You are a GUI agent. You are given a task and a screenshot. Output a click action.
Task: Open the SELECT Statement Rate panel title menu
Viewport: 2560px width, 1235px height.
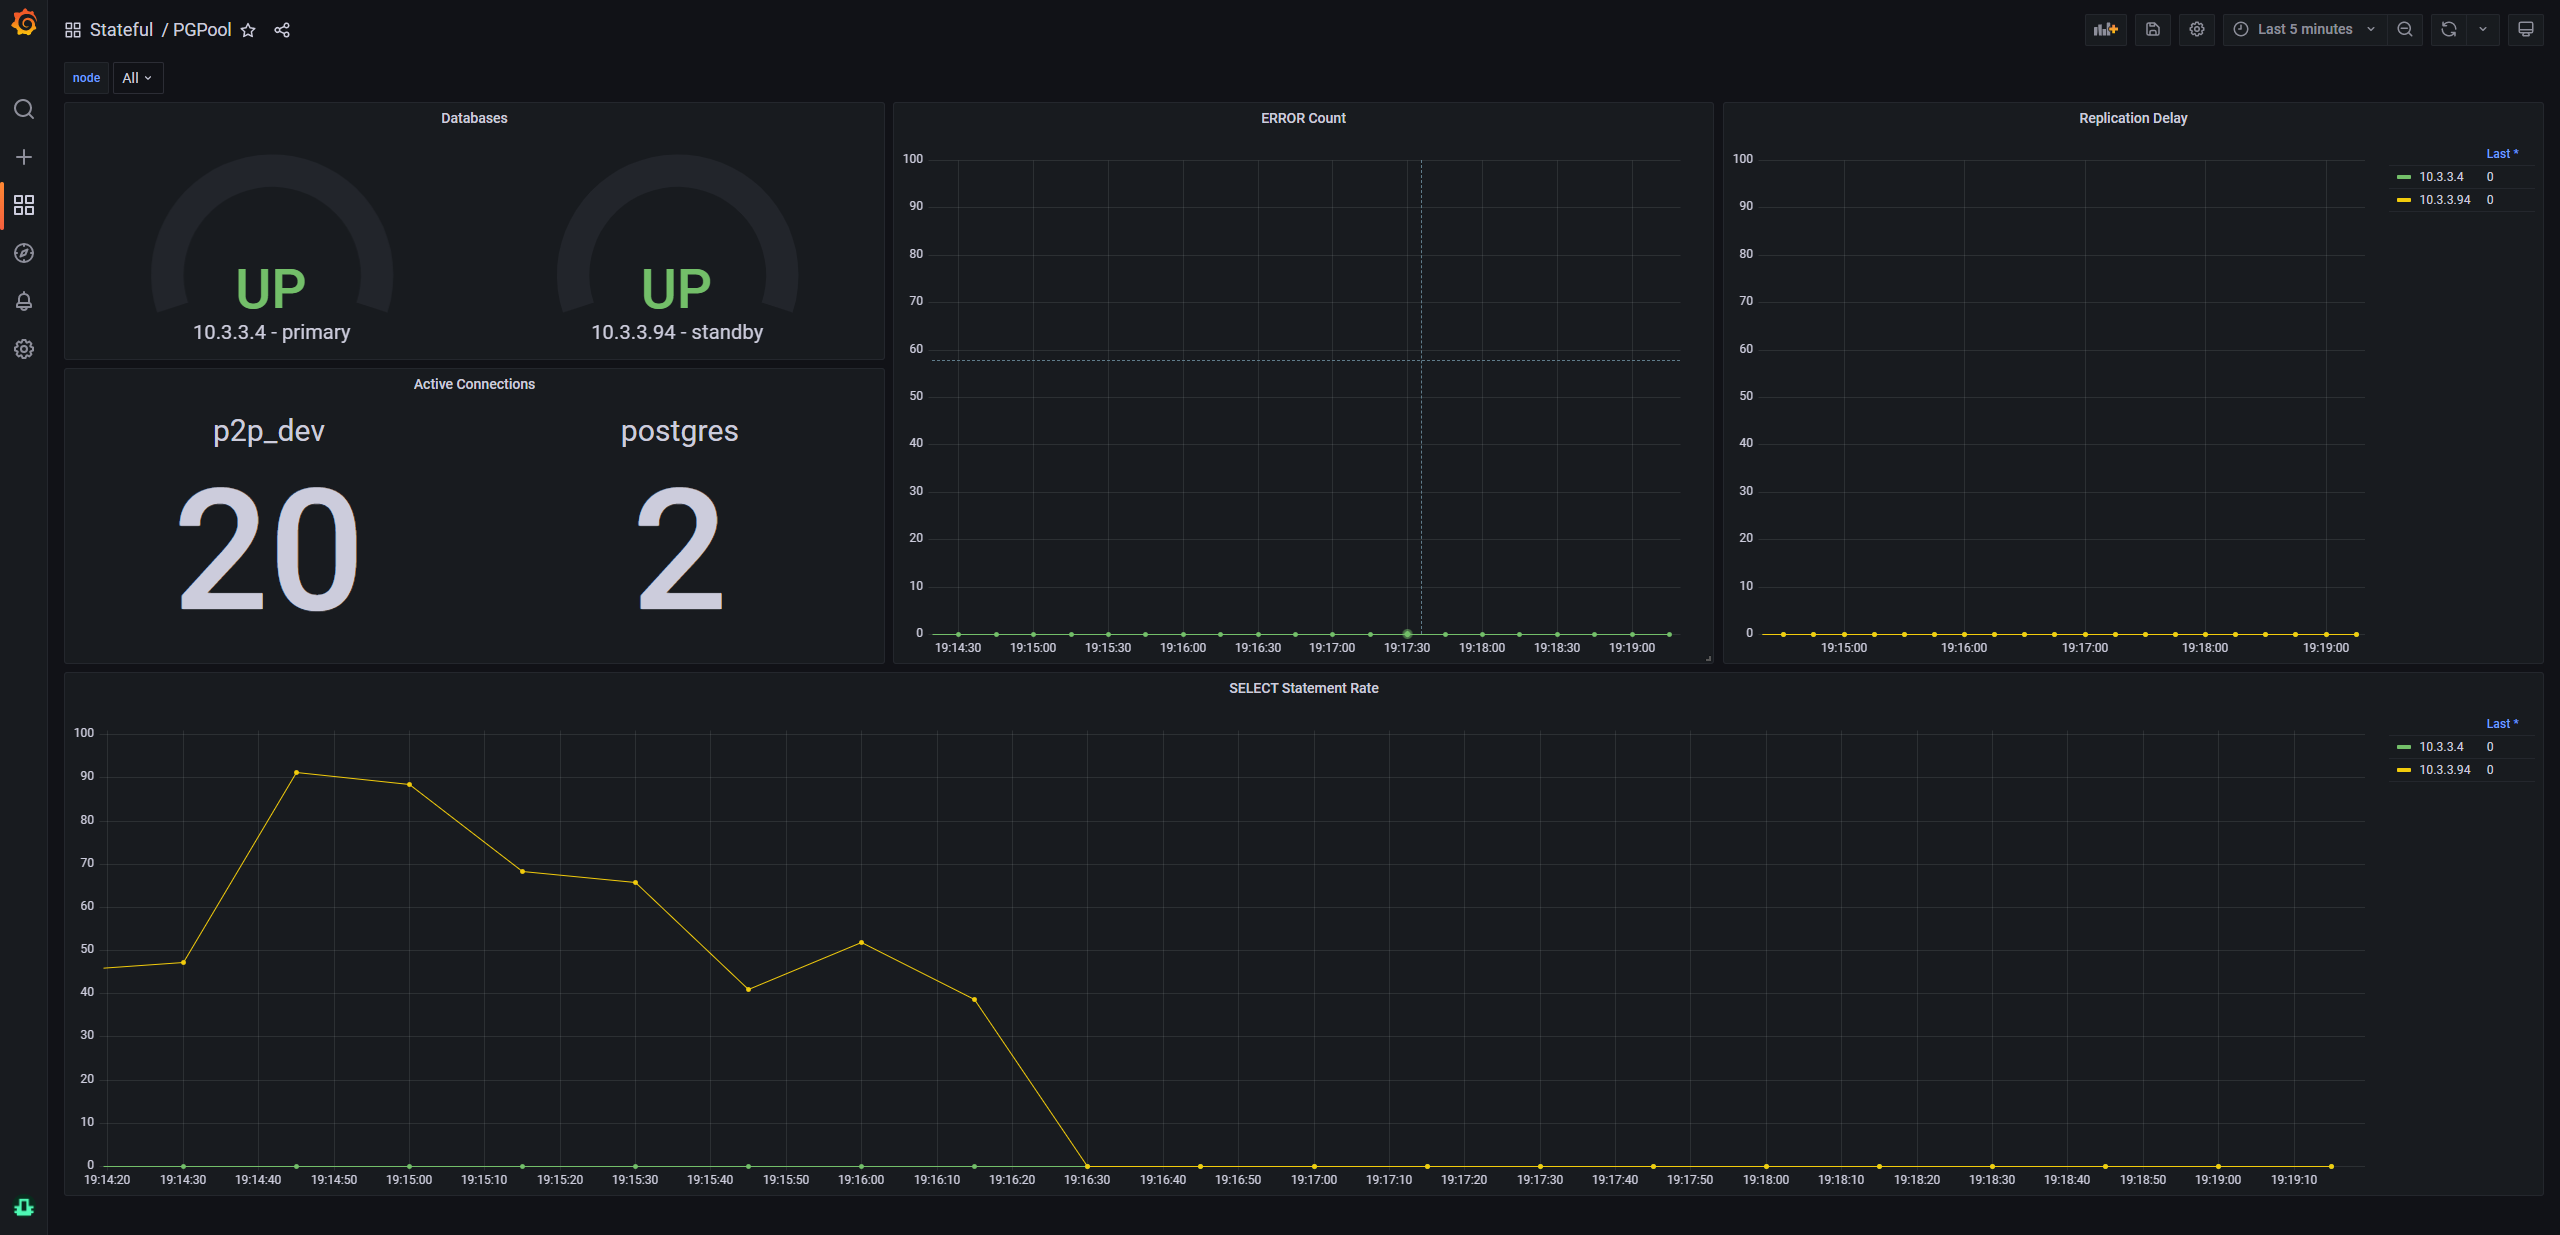click(1302, 688)
